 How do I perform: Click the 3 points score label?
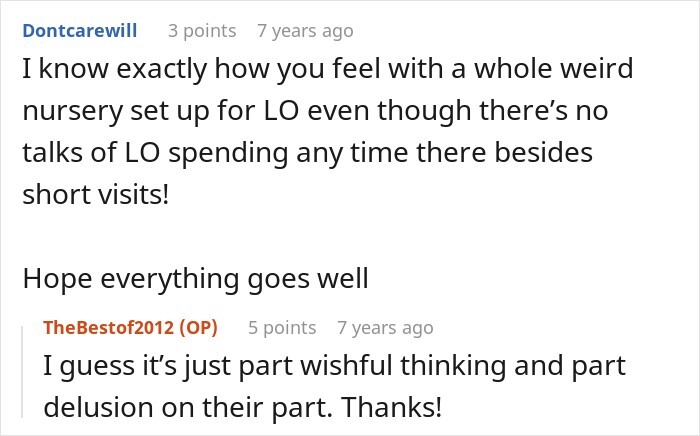pos(202,31)
